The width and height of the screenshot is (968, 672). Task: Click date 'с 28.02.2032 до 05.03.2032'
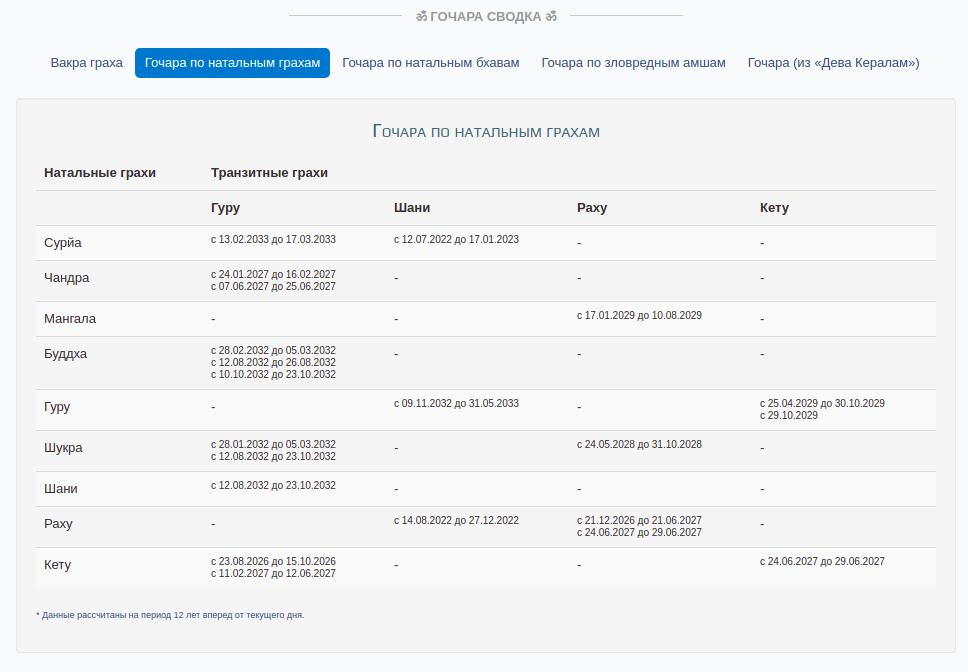[273, 351]
